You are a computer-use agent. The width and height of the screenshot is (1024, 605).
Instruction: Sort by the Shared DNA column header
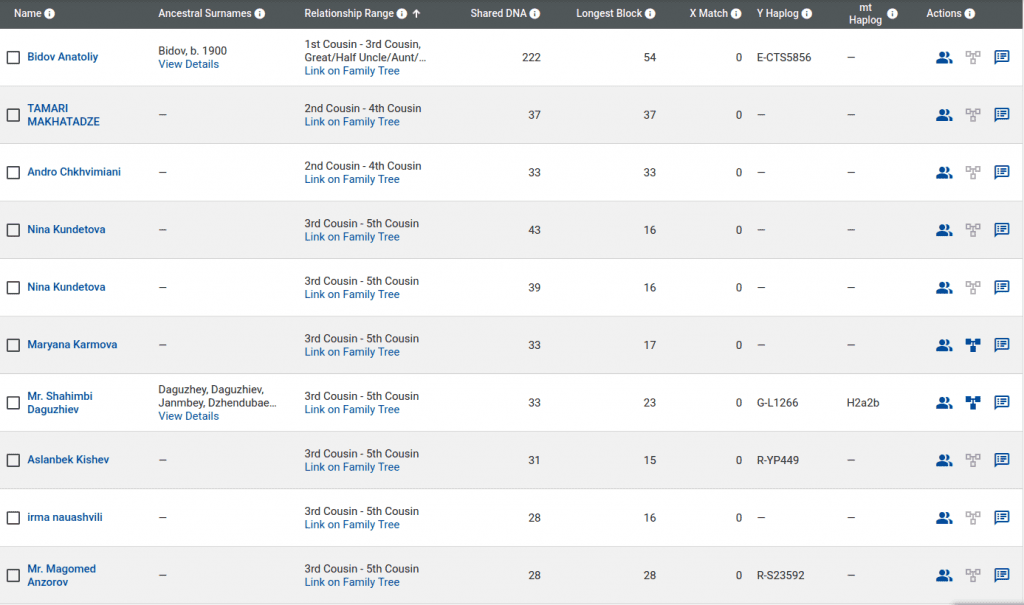(499, 14)
